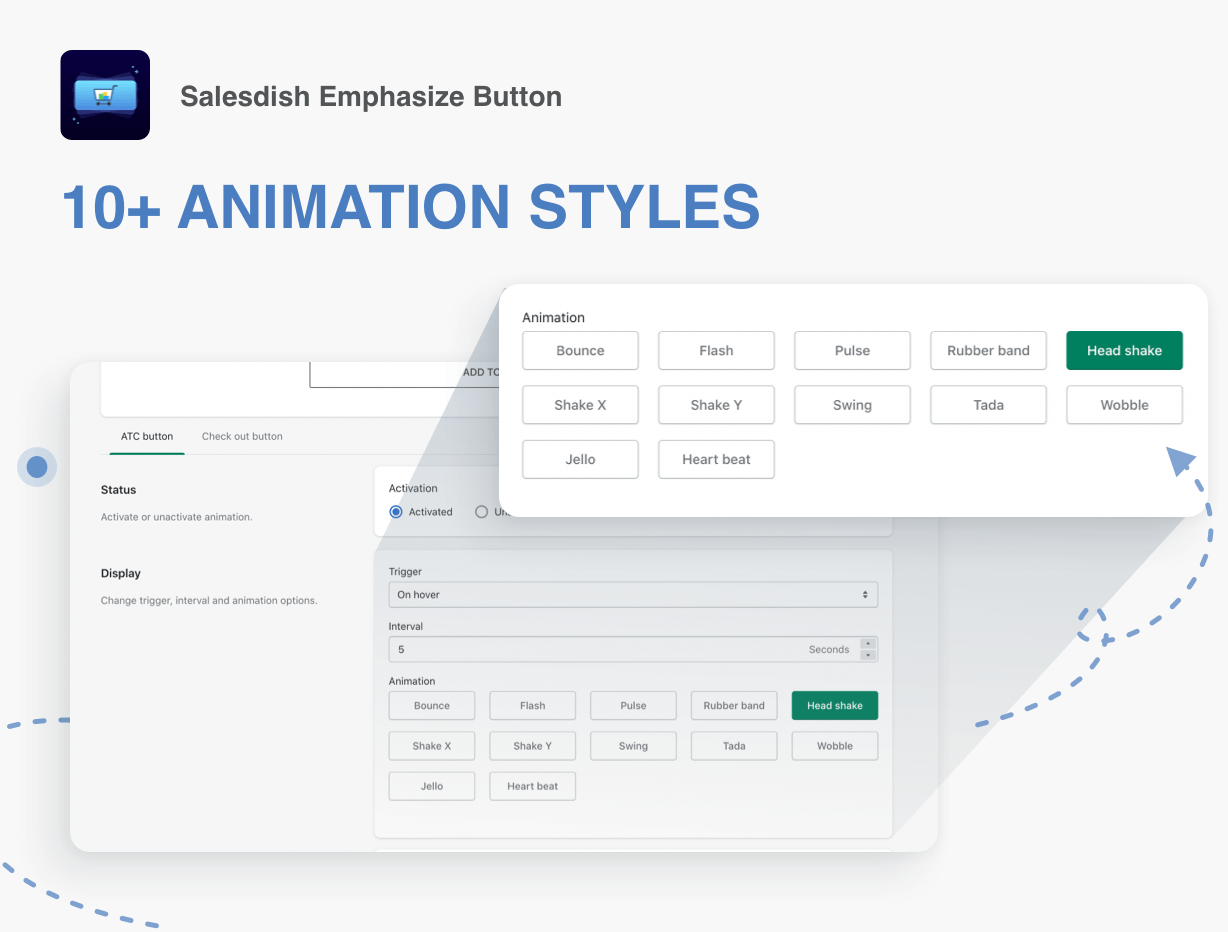Pick Bounce in the settings panel Animation list

point(432,706)
